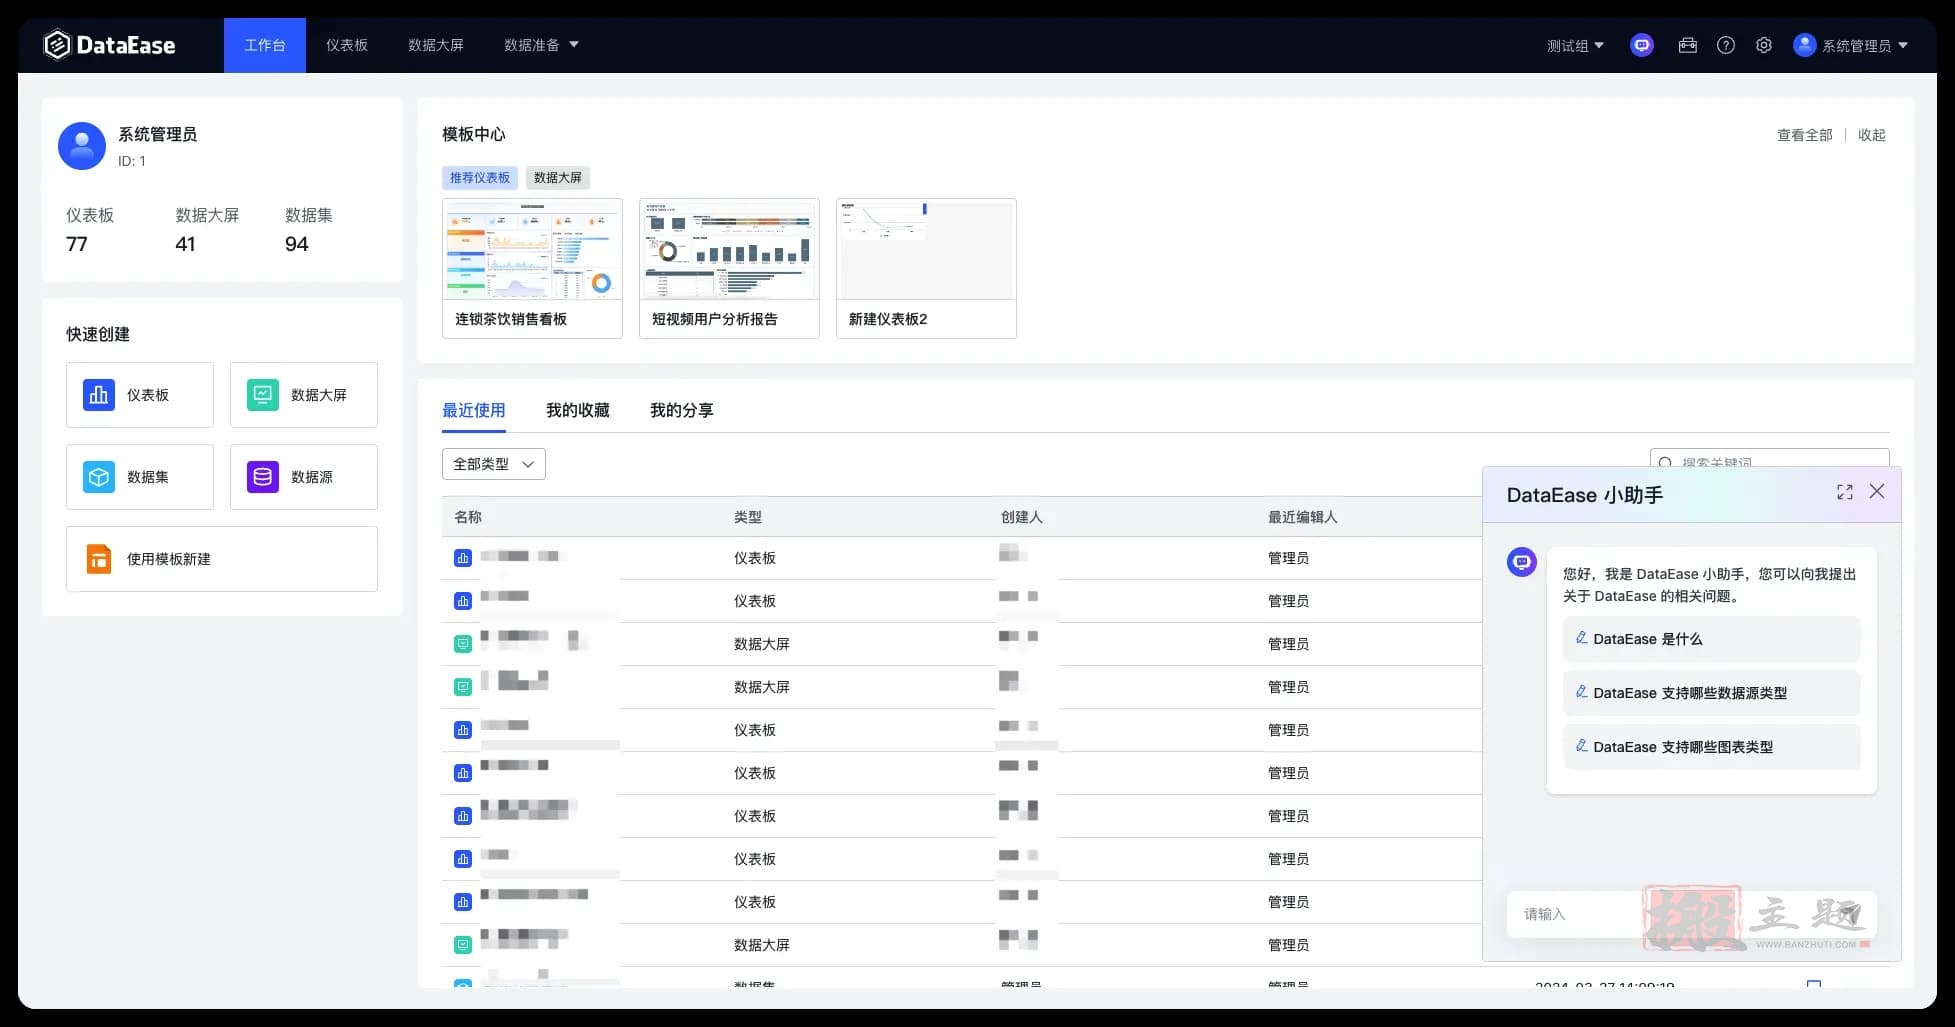Viewport: 1955px width, 1027px height.
Task: Open the 测试组 organization dropdown
Action: [1575, 45]
